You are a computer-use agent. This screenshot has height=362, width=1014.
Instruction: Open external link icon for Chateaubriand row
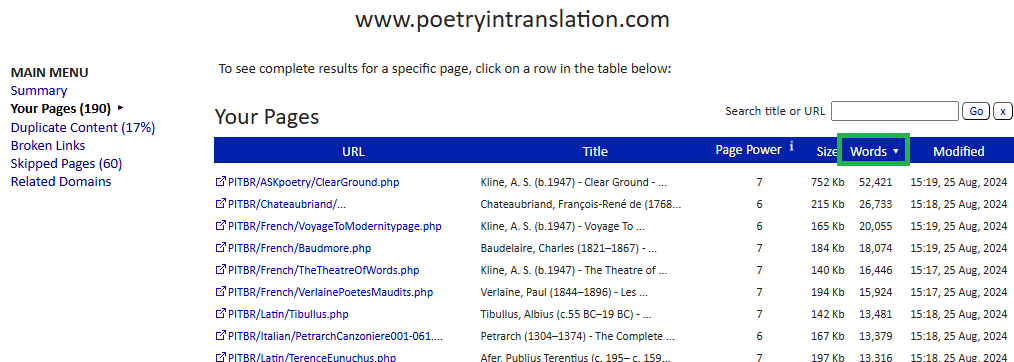pos(221,204)
